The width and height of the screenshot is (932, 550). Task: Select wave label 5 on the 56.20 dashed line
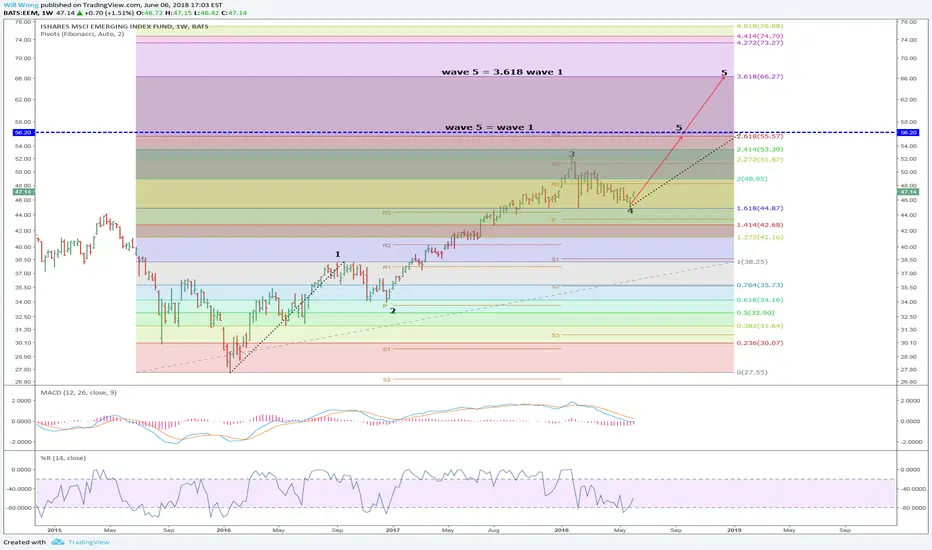point(679,128)
